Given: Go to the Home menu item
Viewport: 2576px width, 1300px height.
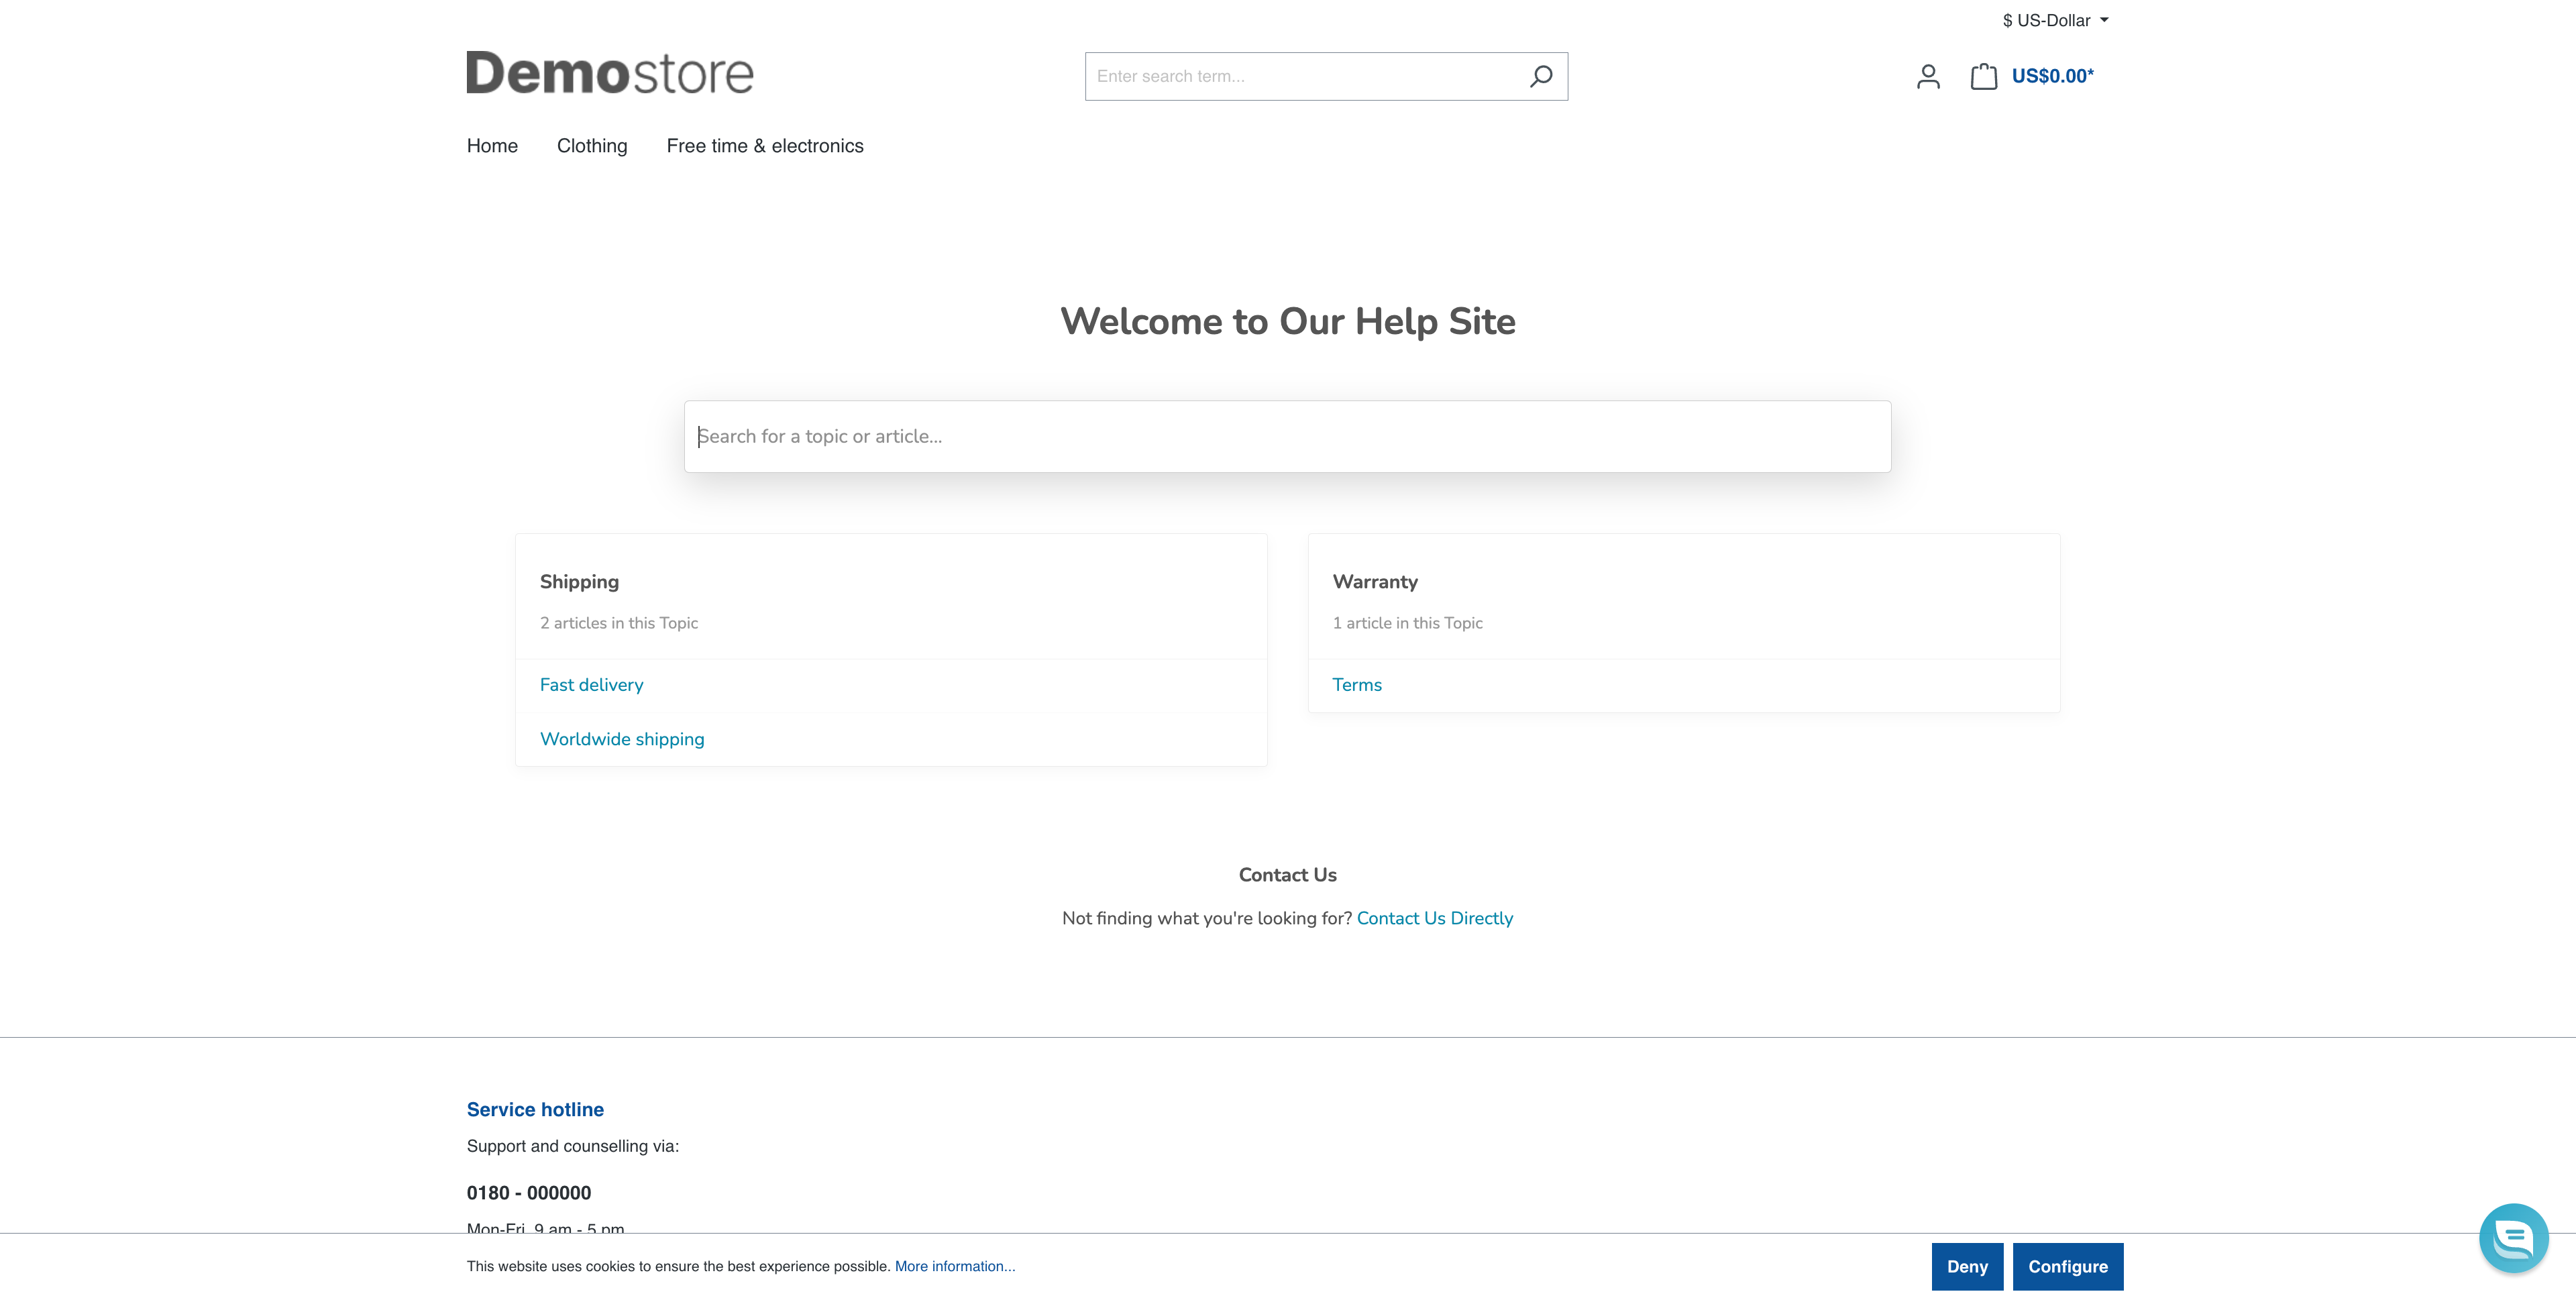Looking at the screenshot, I should (x=492, y=146).
